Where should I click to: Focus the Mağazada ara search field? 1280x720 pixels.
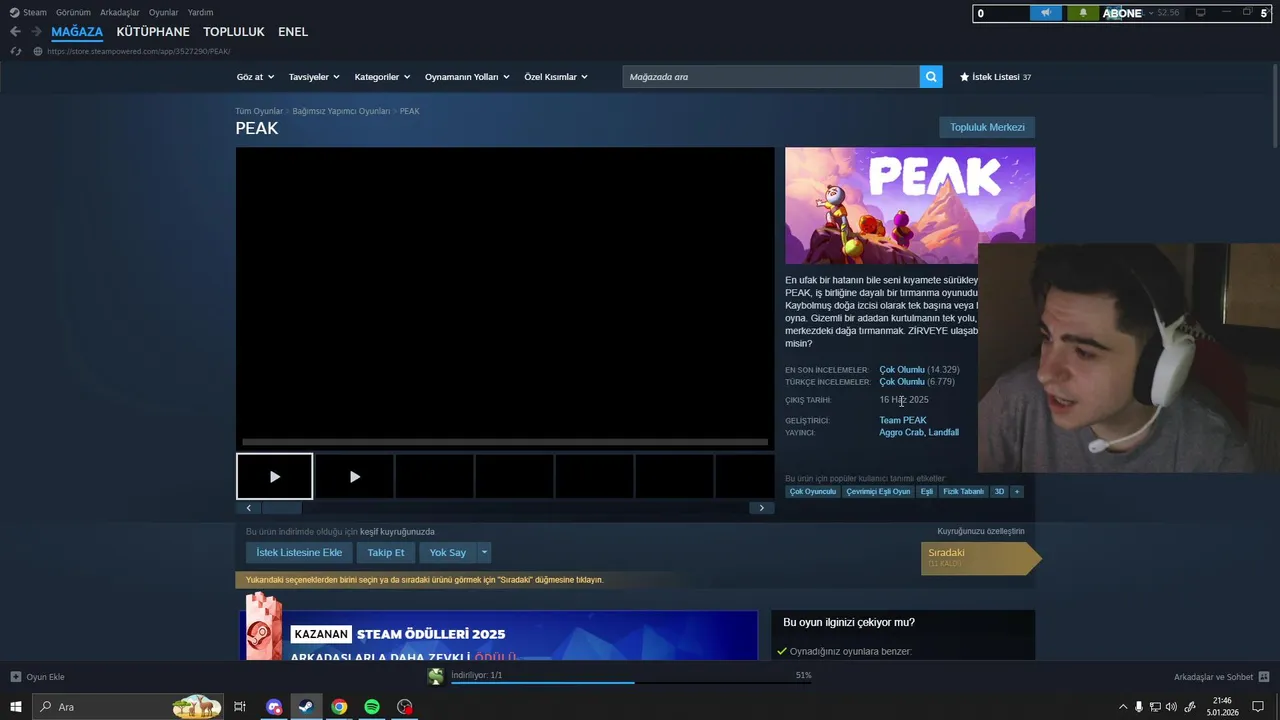771,77
